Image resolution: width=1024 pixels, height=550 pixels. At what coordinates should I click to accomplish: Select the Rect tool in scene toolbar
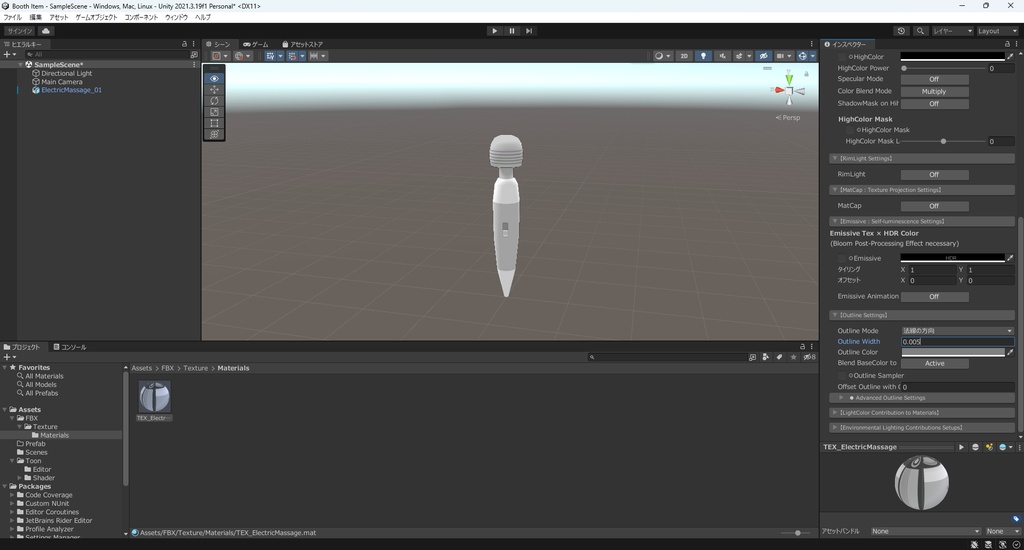214,123
